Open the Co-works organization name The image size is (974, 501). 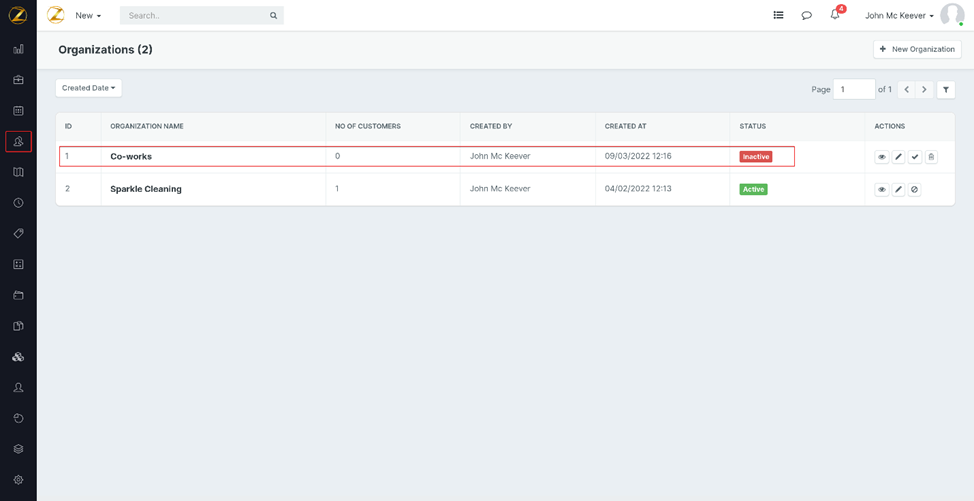(131, 156)
